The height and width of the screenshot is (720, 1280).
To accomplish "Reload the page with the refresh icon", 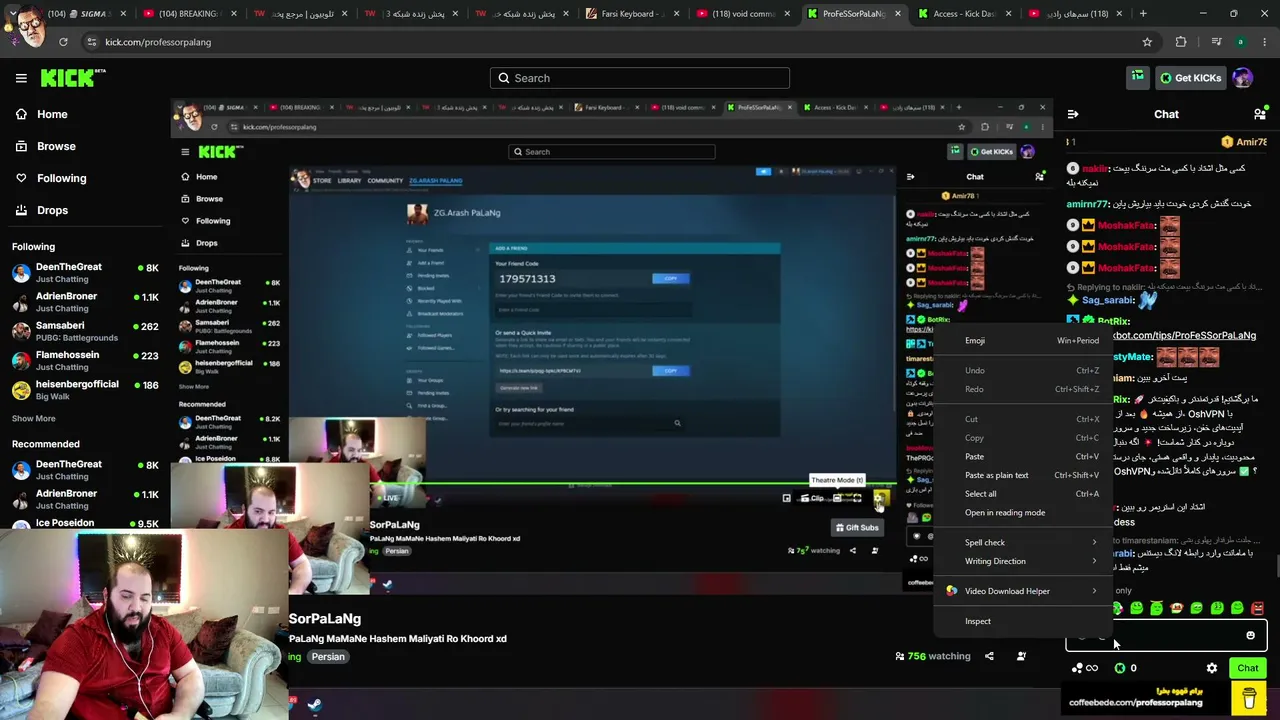I will [x=63, y=42].
